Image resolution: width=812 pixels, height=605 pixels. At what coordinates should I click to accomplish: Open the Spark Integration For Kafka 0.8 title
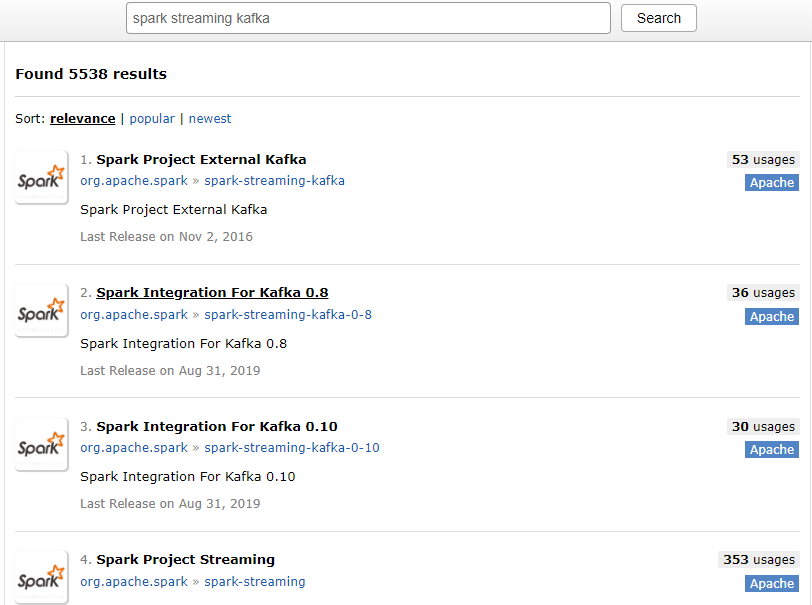(212, 293)
